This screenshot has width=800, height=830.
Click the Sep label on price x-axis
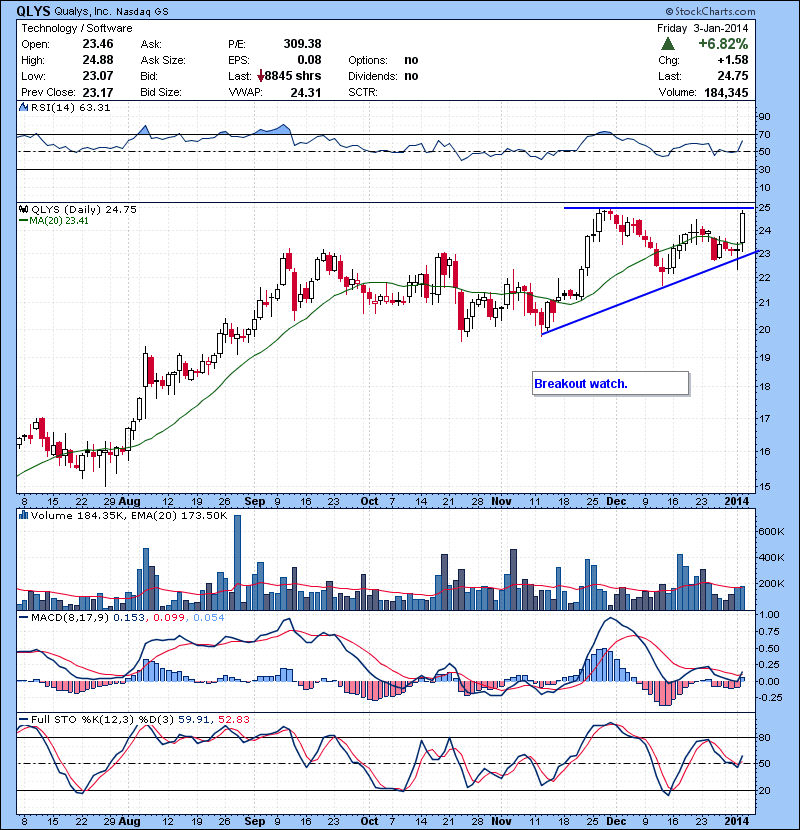[x=255, y=501]
